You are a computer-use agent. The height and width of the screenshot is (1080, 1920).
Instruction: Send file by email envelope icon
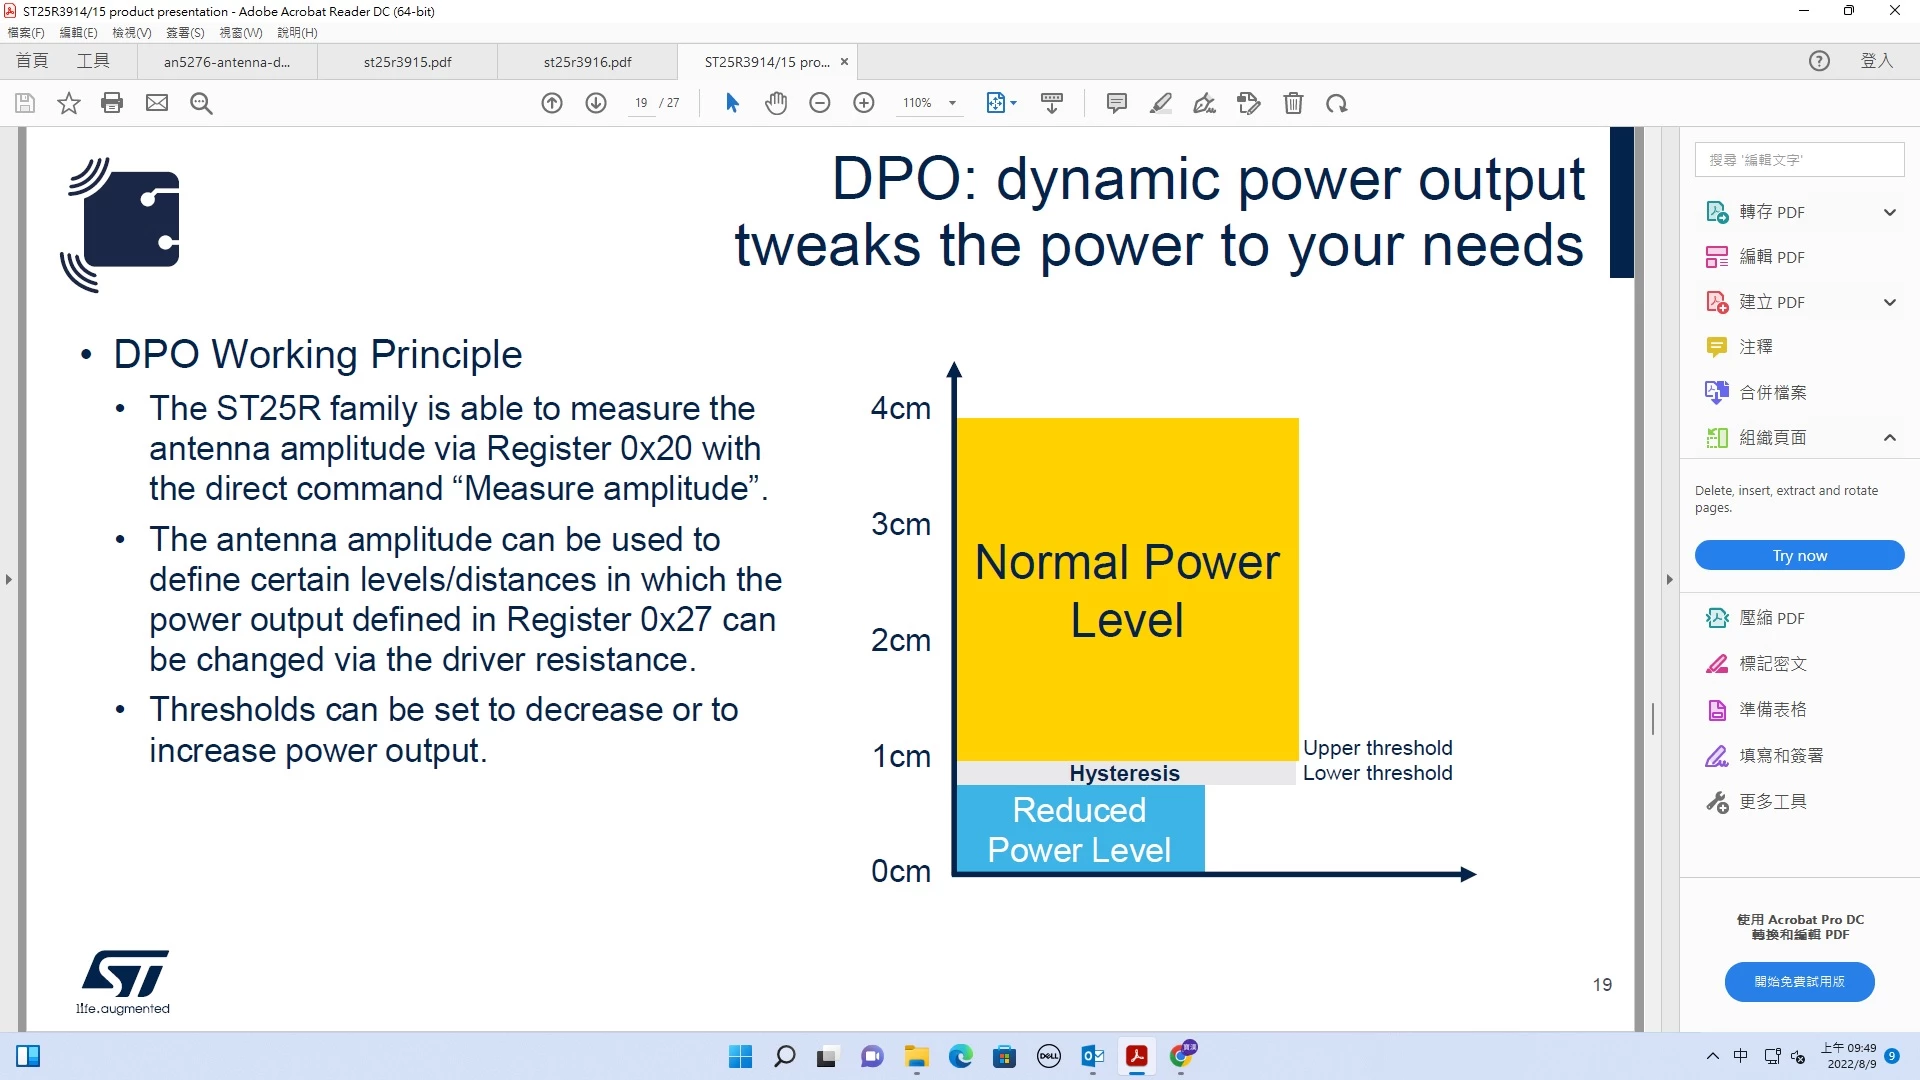[157, 103]
